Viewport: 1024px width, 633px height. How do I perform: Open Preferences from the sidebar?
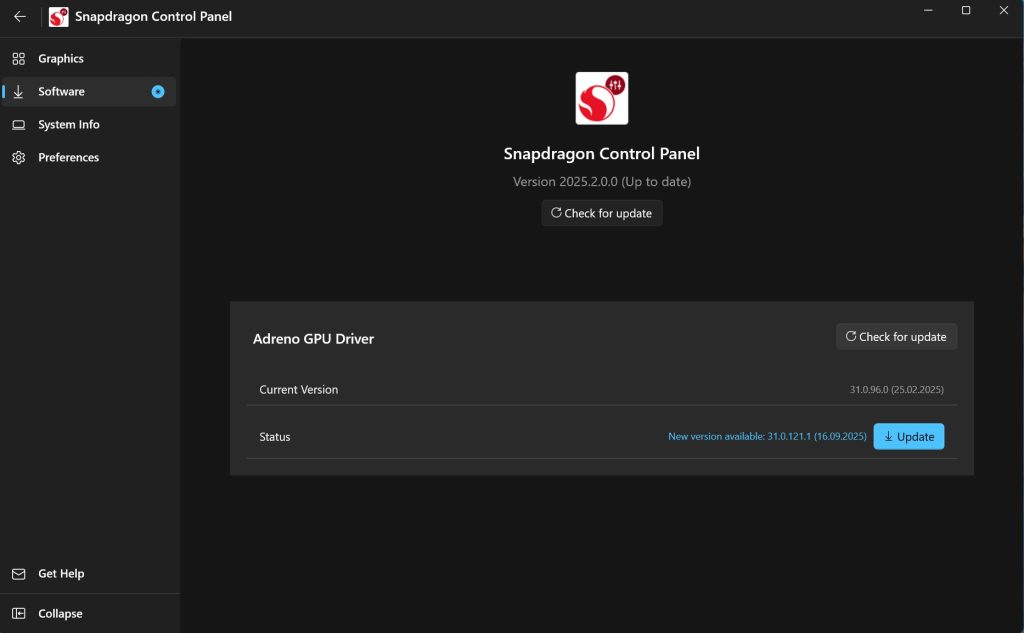(x=69, y=158)
